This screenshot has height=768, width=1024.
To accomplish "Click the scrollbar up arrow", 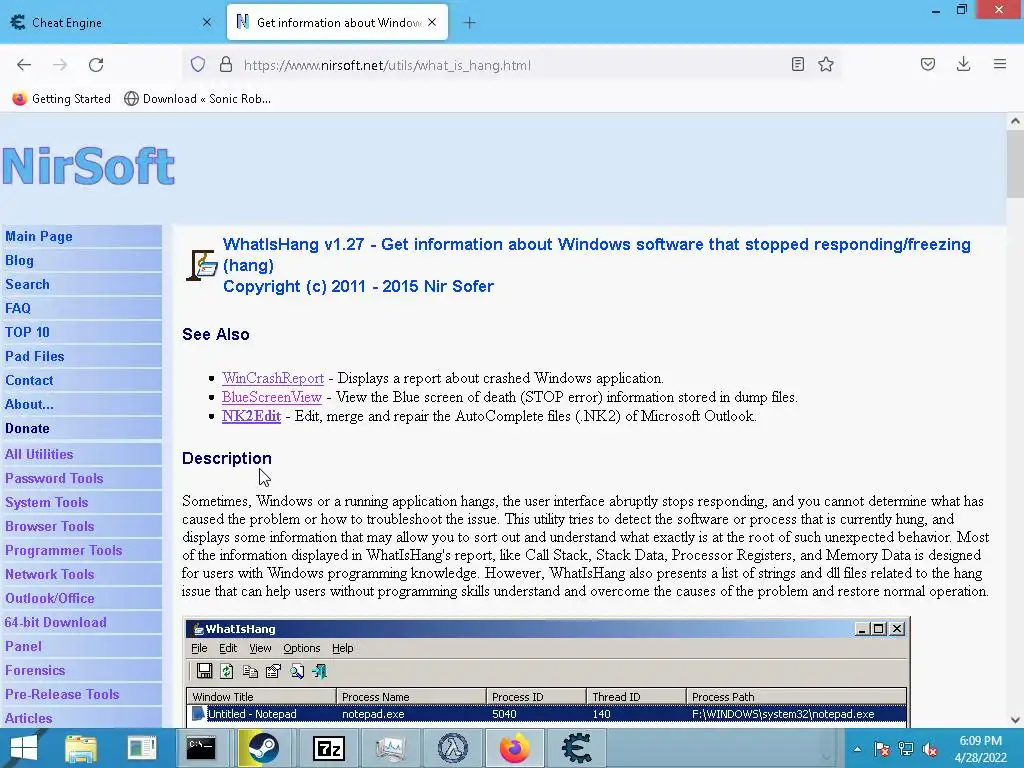I will coord(1015,121).
